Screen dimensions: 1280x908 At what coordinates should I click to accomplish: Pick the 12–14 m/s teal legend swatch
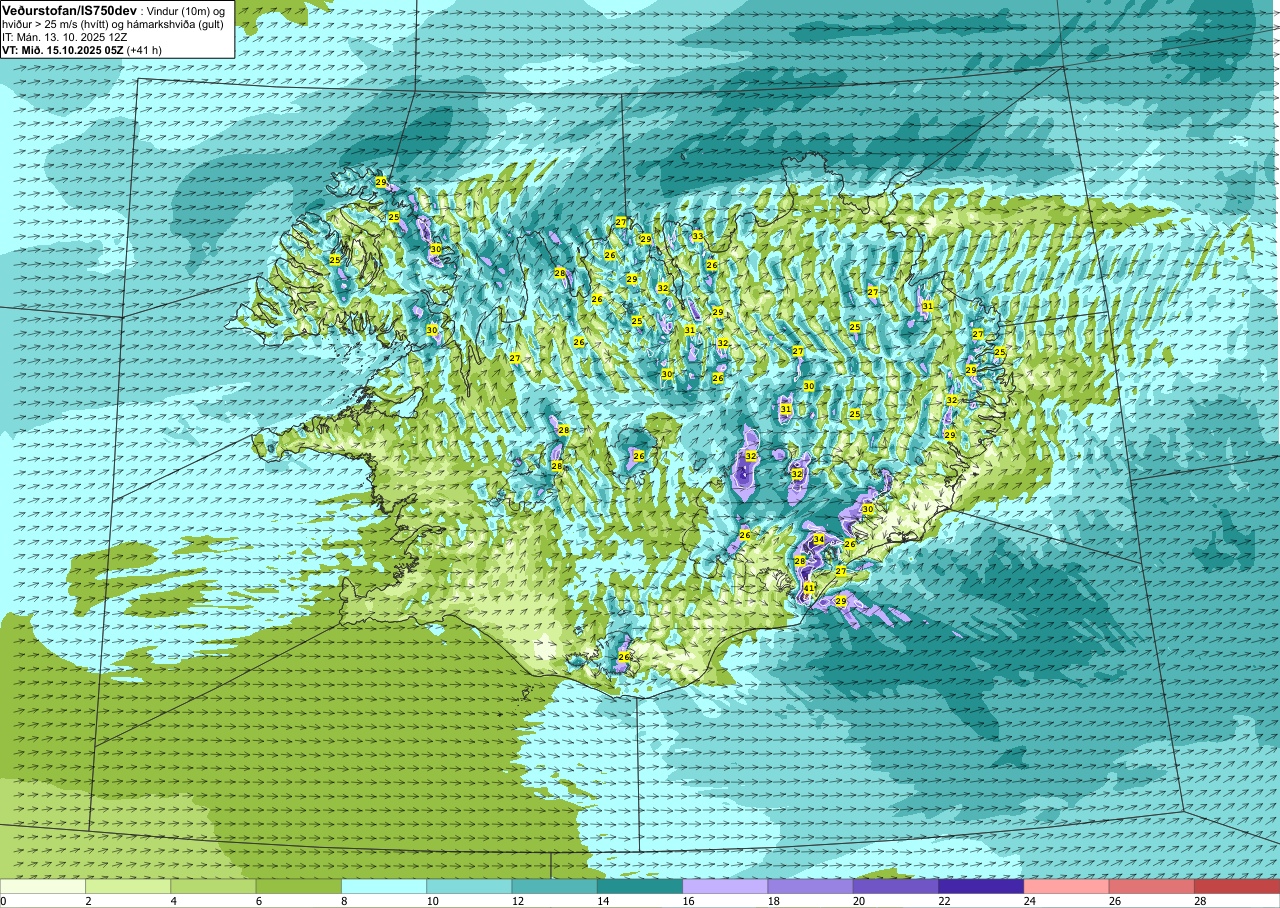coord(554,886)
